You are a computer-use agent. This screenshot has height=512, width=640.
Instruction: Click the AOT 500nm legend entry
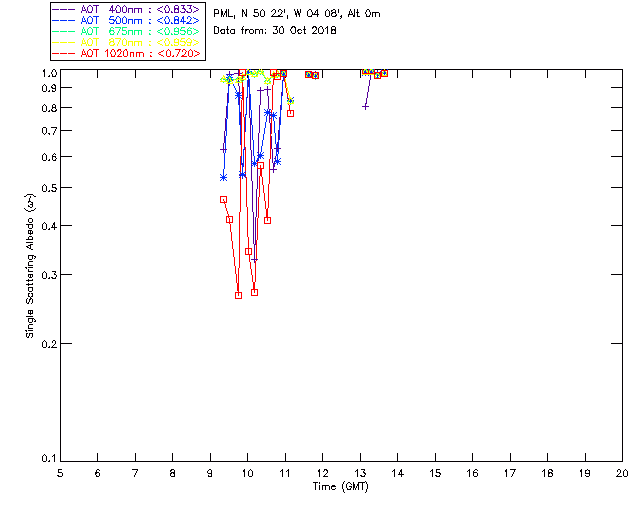(126, 20)
